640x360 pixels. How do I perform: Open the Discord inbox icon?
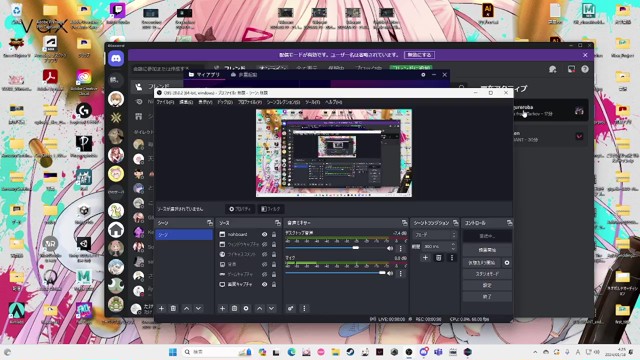[x=571, y=69]
